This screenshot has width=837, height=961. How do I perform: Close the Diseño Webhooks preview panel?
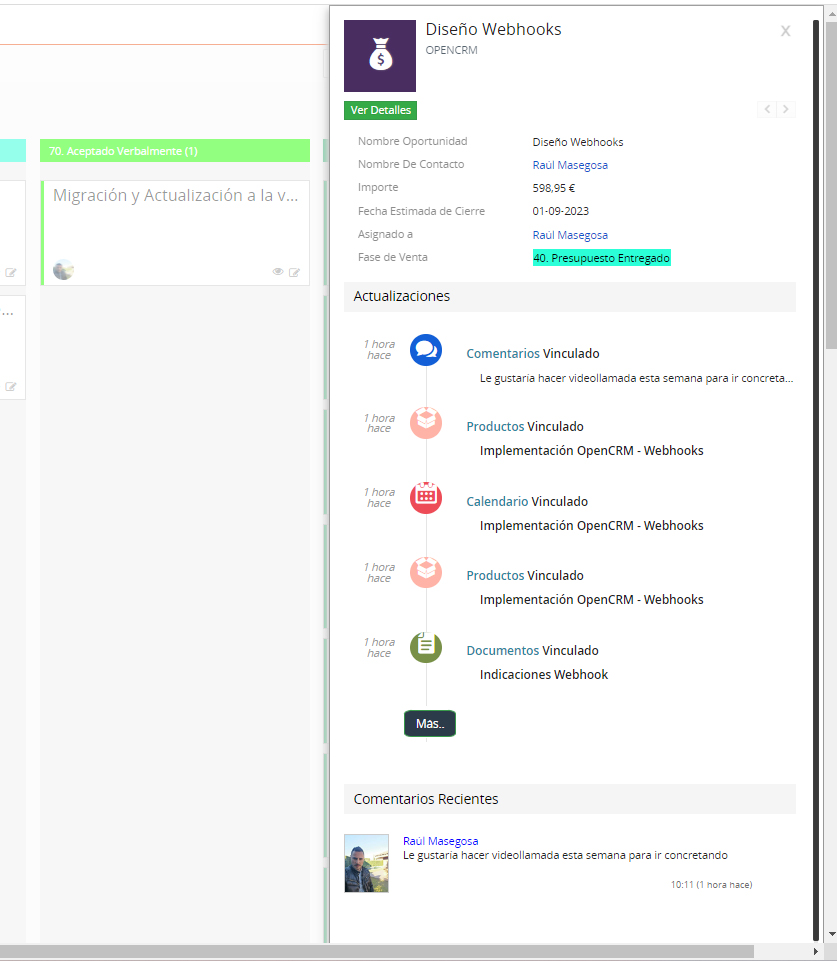786,31
